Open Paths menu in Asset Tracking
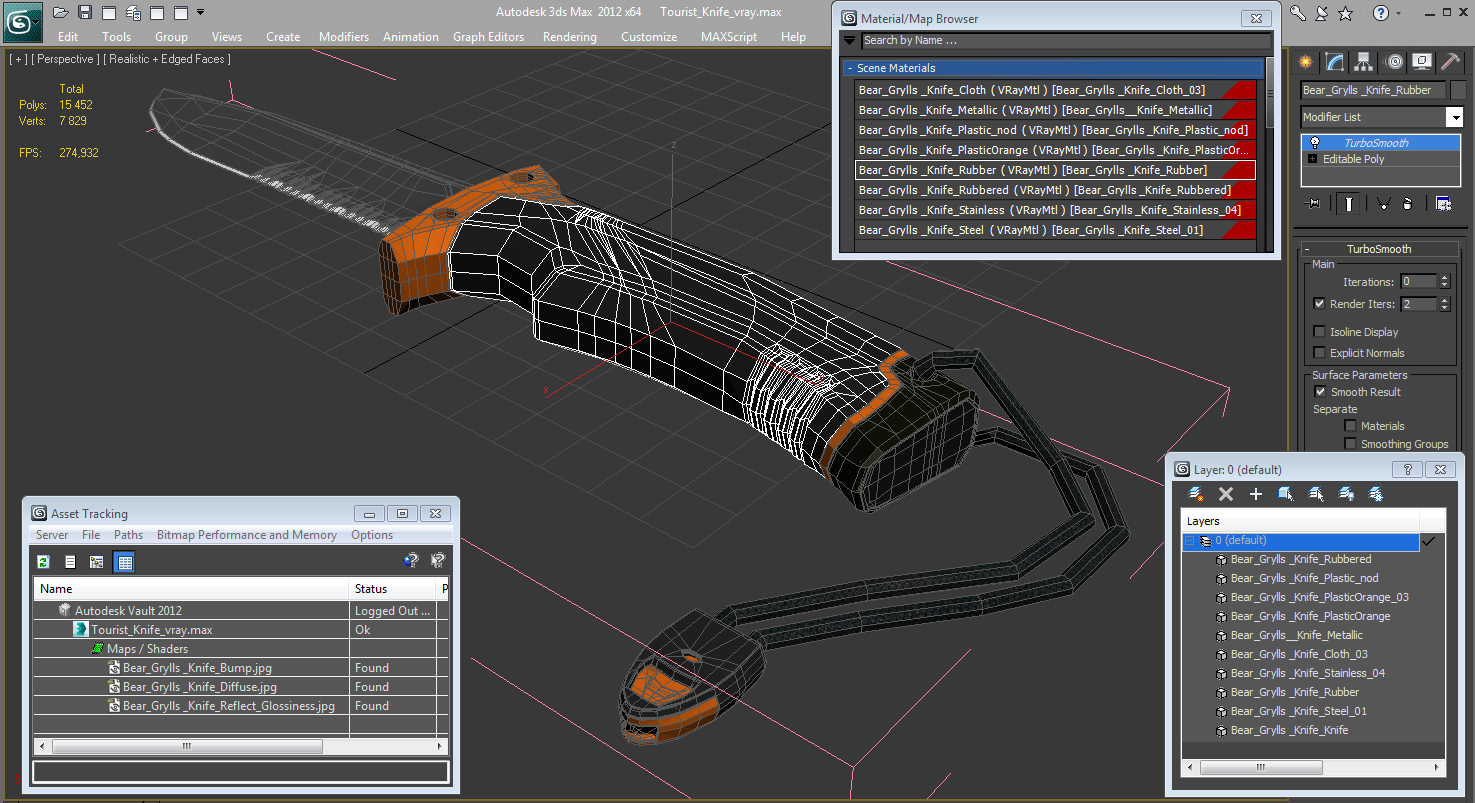 point(128,535)
